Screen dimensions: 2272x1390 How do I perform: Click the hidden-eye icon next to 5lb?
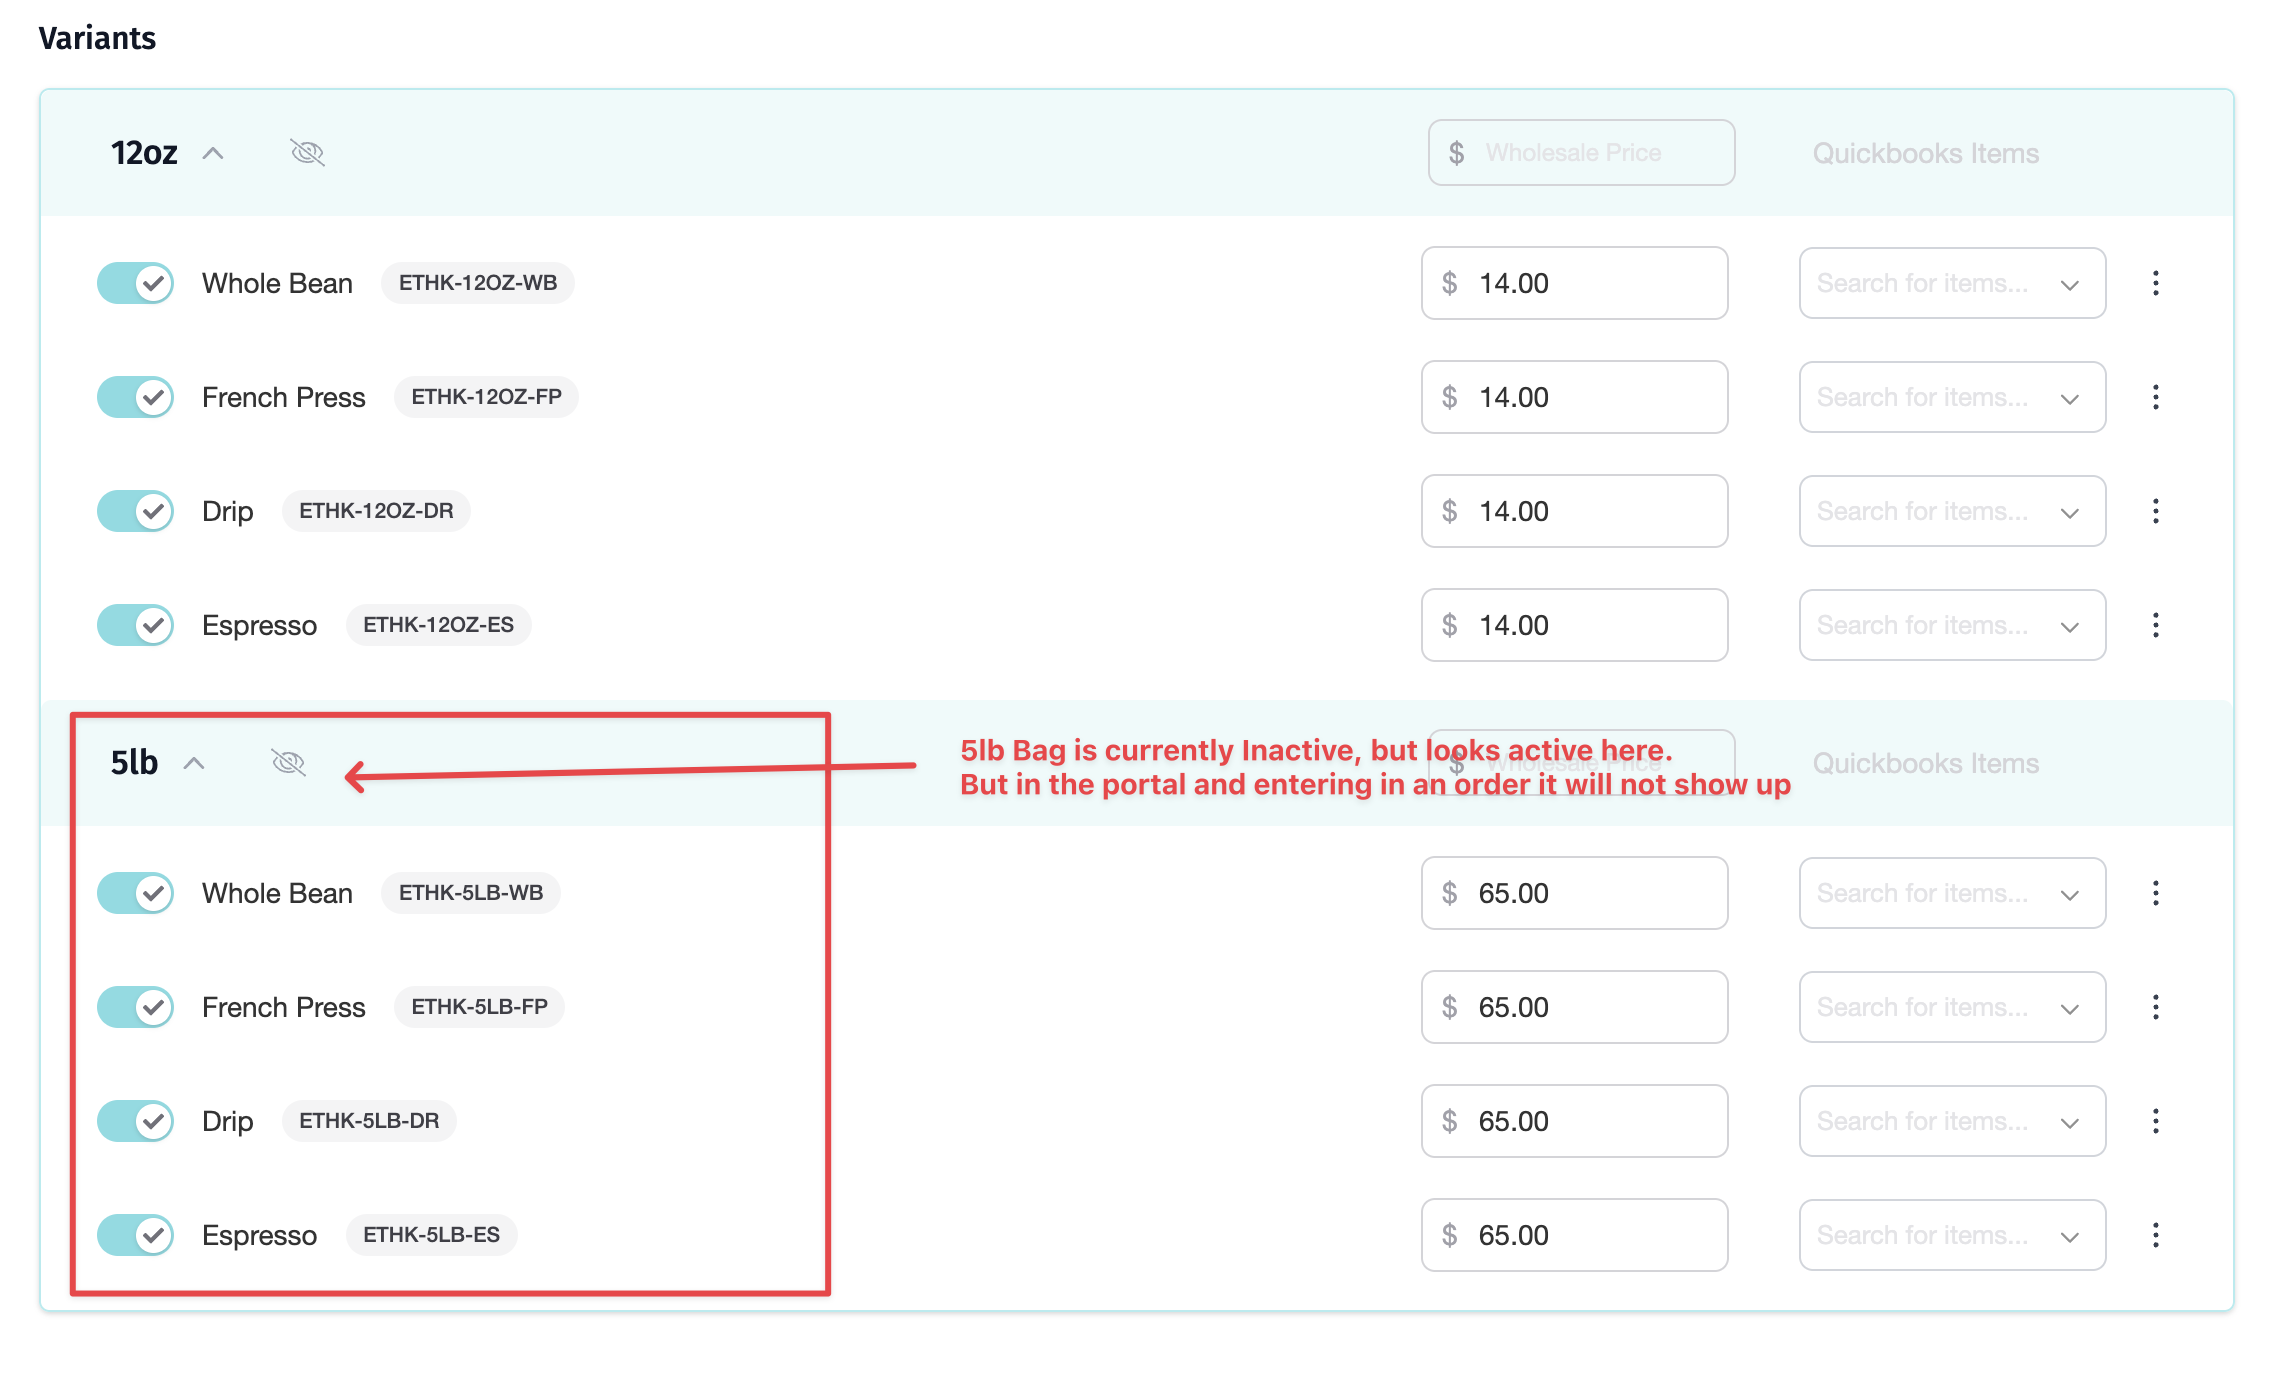288,763
